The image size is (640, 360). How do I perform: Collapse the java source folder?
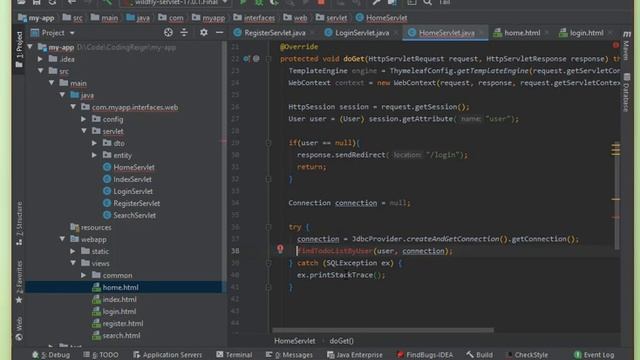tap(62, 95)
